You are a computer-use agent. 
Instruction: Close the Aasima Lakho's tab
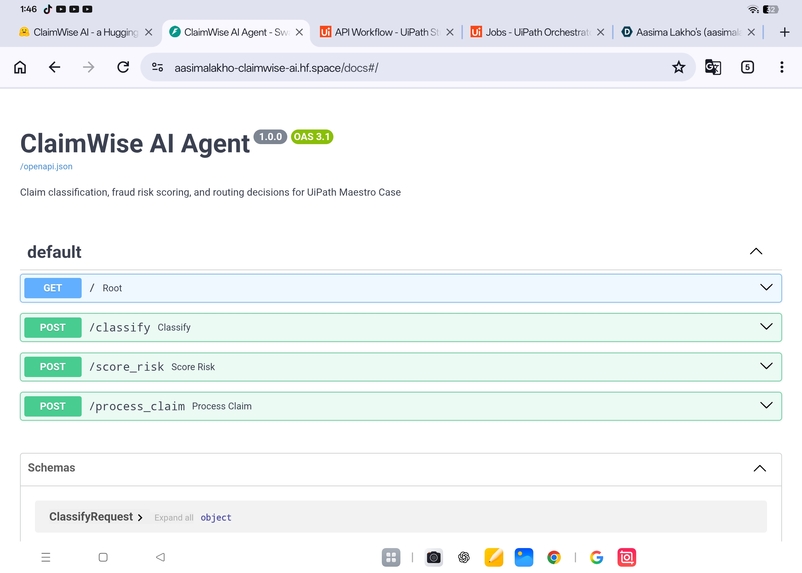point(751,32)
